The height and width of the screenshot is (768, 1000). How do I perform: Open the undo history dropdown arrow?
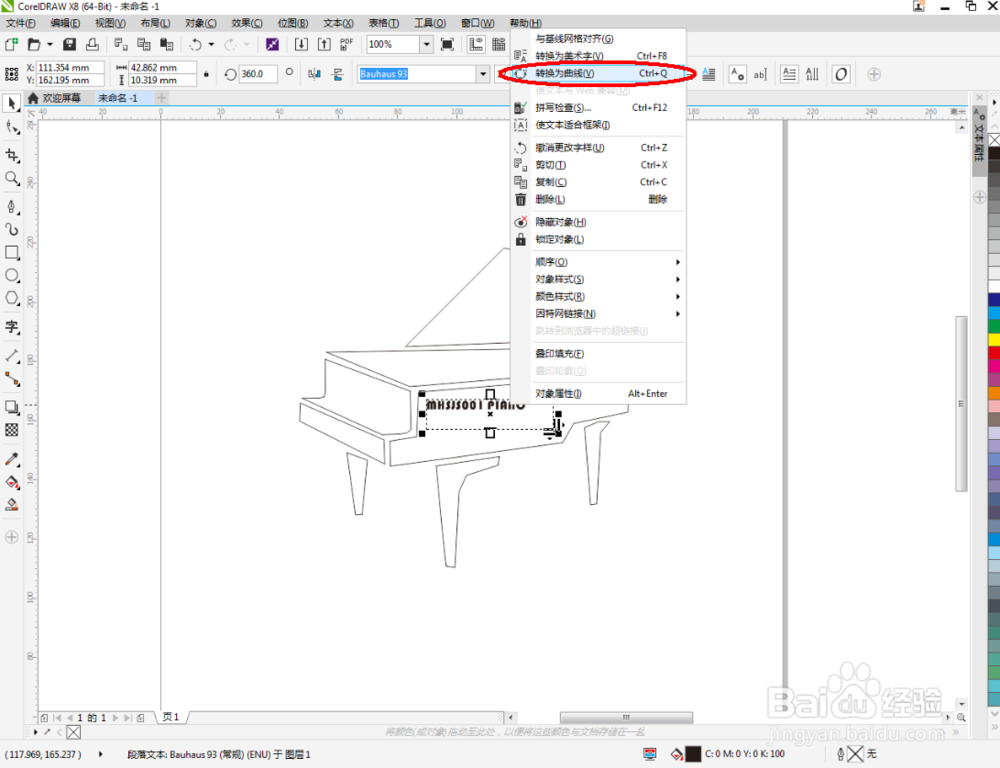(211, 44)
